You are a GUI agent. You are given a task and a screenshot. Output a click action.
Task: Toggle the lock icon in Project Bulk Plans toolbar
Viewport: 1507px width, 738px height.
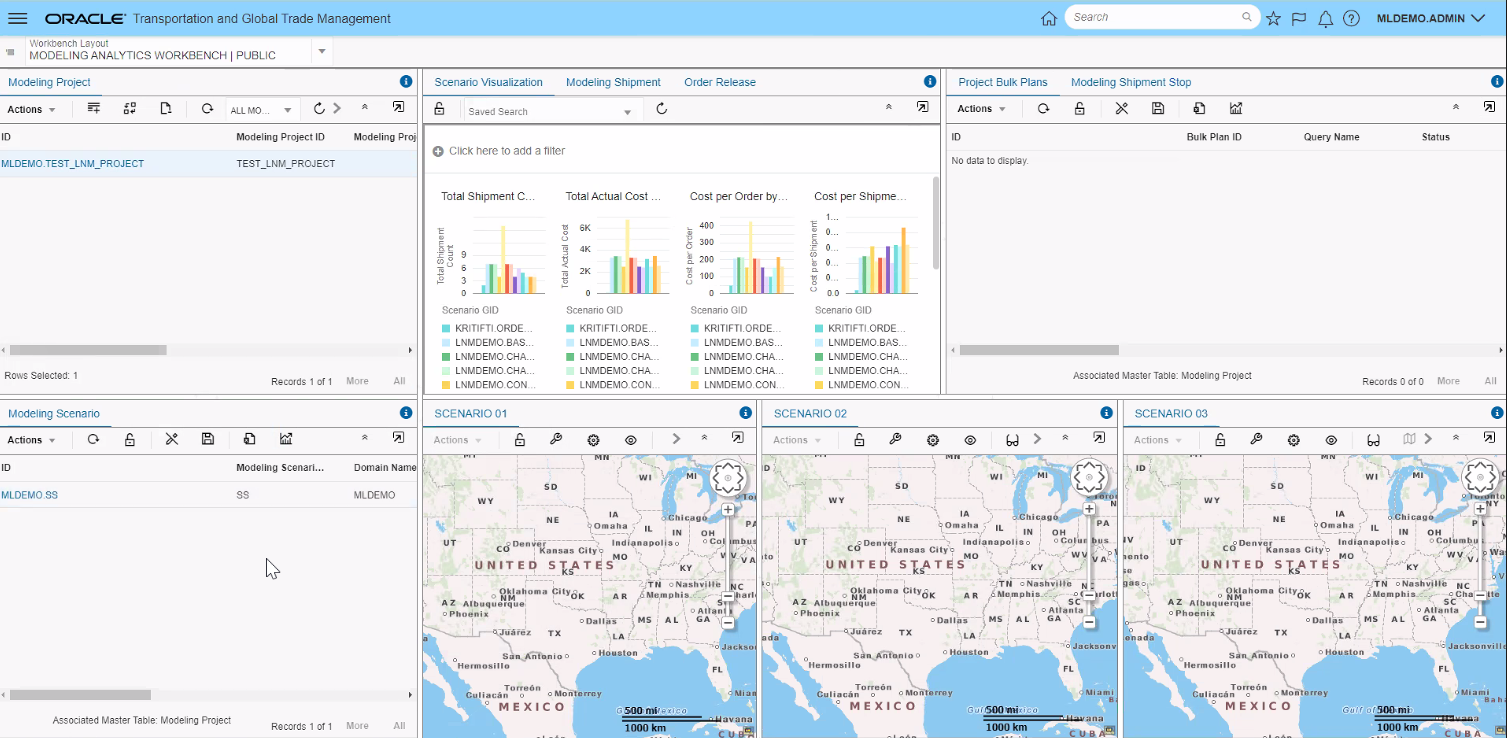[x=1079, y=109]
